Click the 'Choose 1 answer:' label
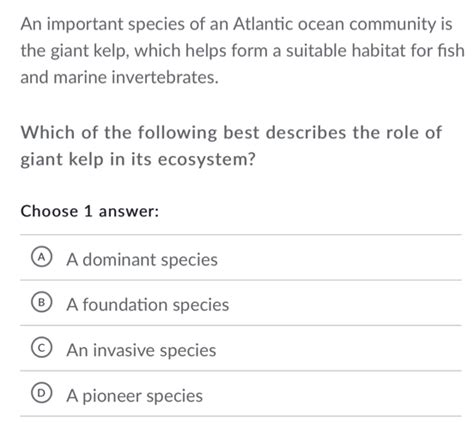474x423 pixels. point(90,211)
